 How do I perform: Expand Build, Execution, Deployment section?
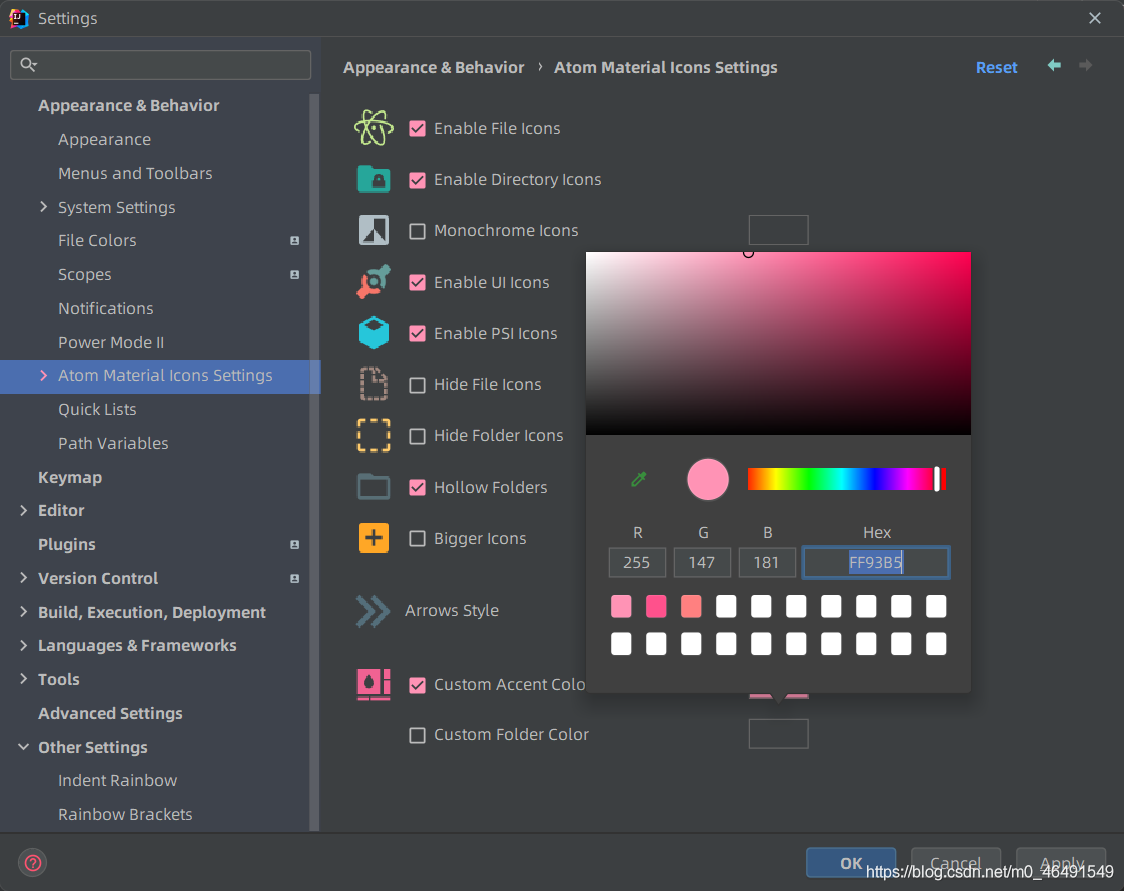(24, 611)
